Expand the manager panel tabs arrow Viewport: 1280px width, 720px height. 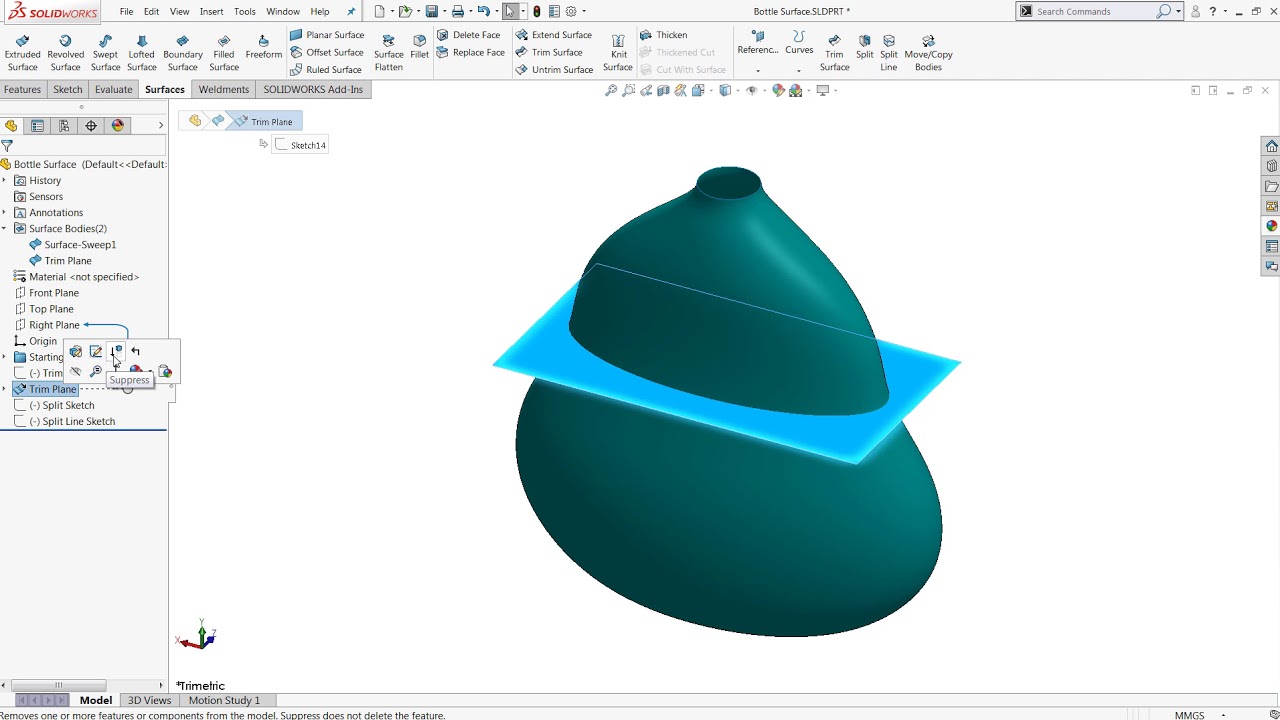click(x=160, y=125)
